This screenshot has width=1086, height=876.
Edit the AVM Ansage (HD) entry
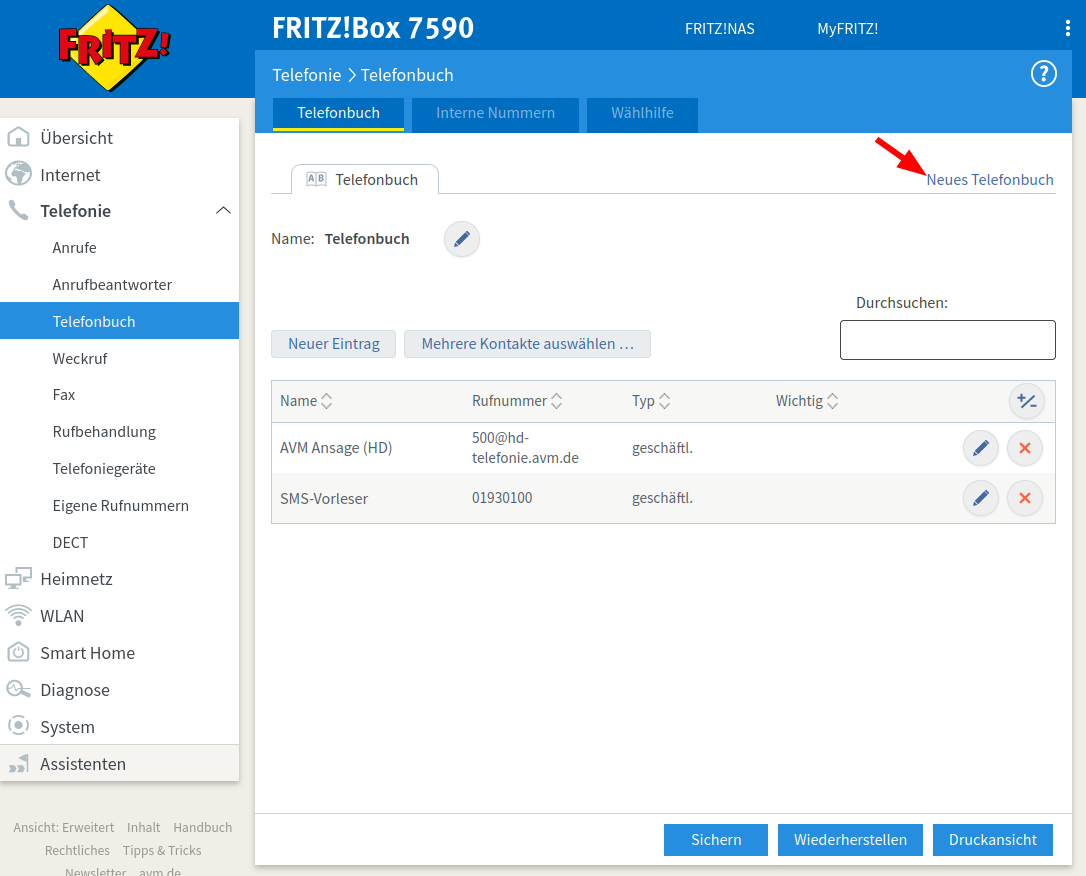[980, 448]
